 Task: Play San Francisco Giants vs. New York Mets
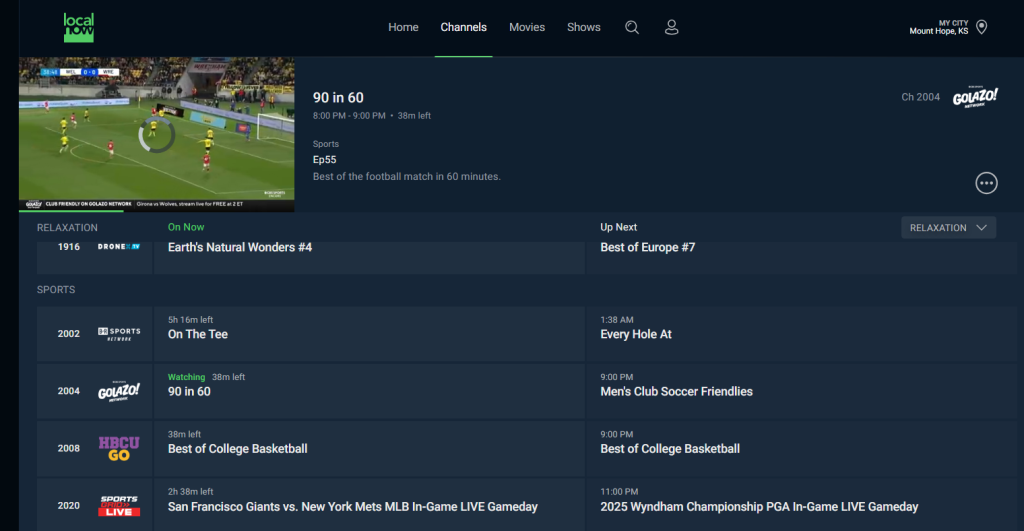click(x=369, y=505)
